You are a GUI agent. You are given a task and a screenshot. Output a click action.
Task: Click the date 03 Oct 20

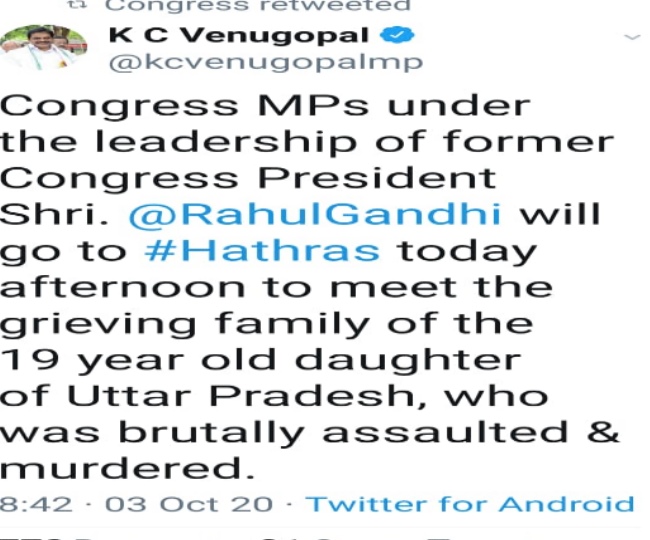(189, 505)
